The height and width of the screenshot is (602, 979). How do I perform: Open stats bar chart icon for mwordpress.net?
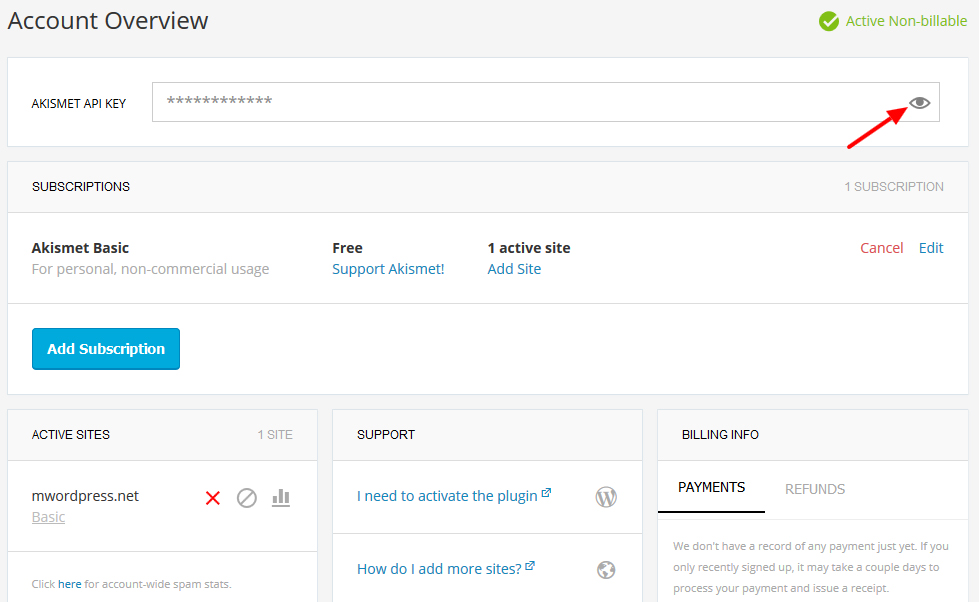281,498
